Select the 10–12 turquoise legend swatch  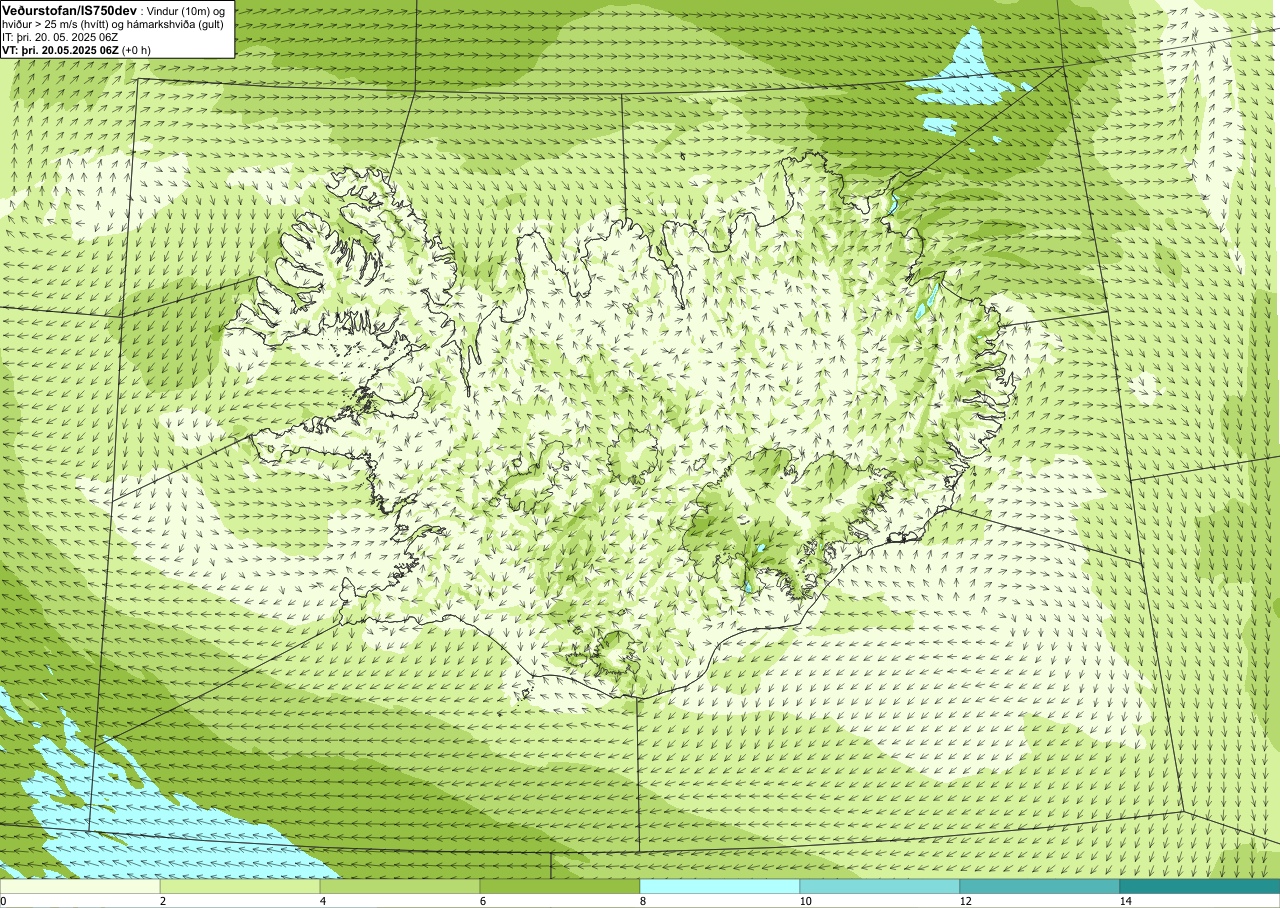880,886
